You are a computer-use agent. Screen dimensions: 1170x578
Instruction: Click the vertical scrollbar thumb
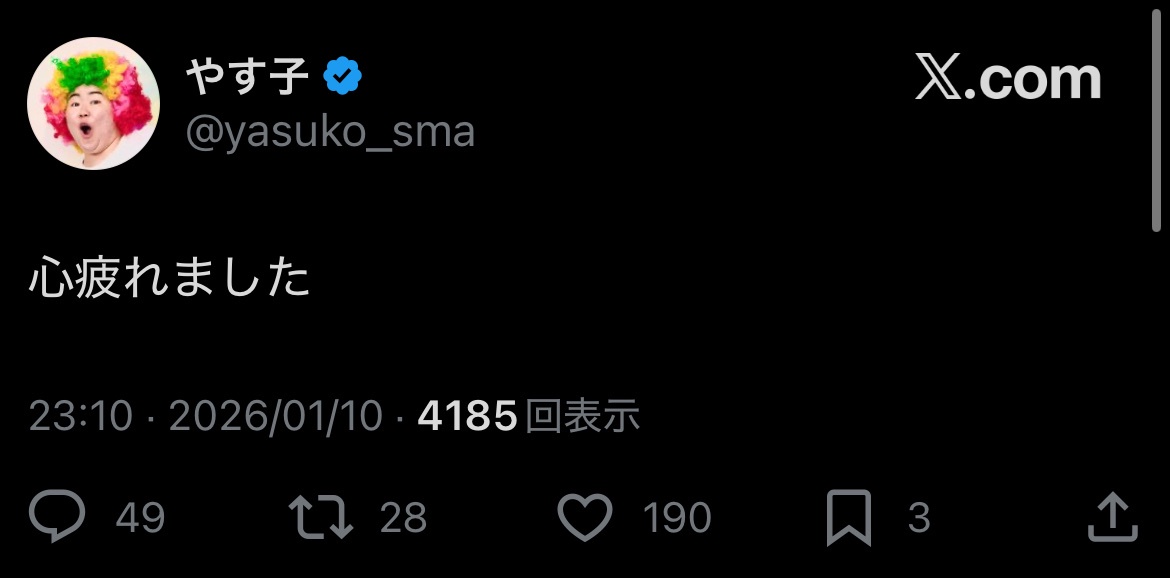(1157, 121)
